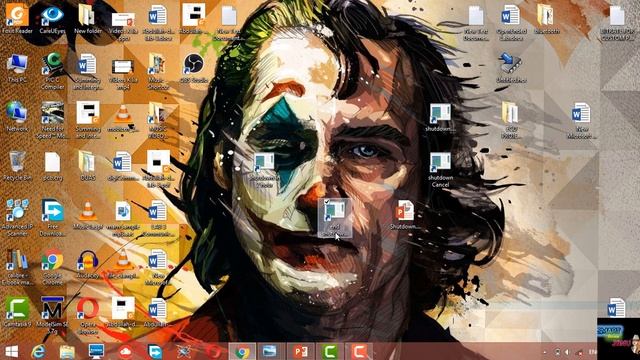
Task: Click the red cloud icon in the taskbar
Action: pyautogui.click(x=125, y=351)
